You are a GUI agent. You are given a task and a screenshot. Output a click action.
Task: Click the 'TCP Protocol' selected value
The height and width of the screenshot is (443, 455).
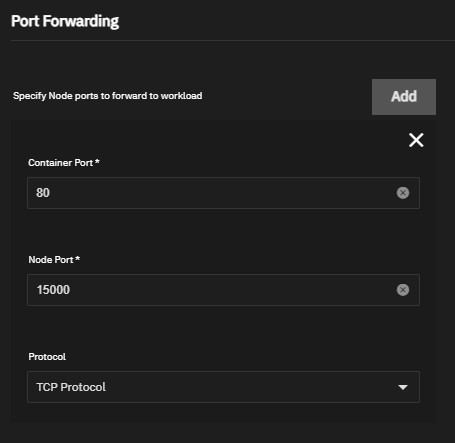click(x=71, y=387)
